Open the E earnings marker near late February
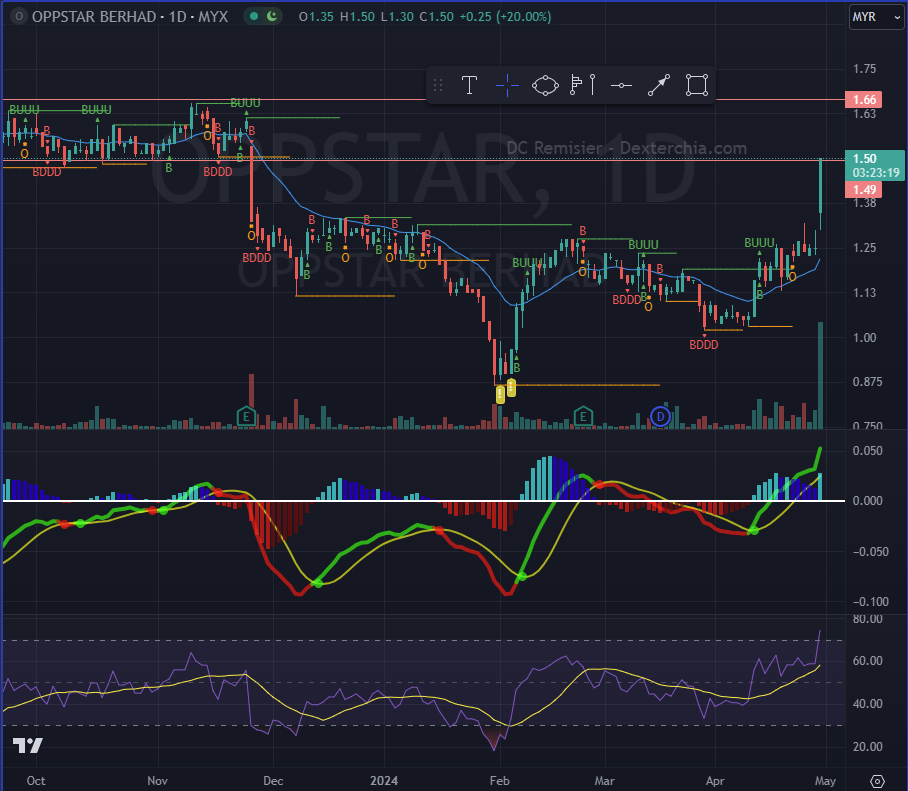This screenshot has height=791, width=908. [x=583, y=416]
